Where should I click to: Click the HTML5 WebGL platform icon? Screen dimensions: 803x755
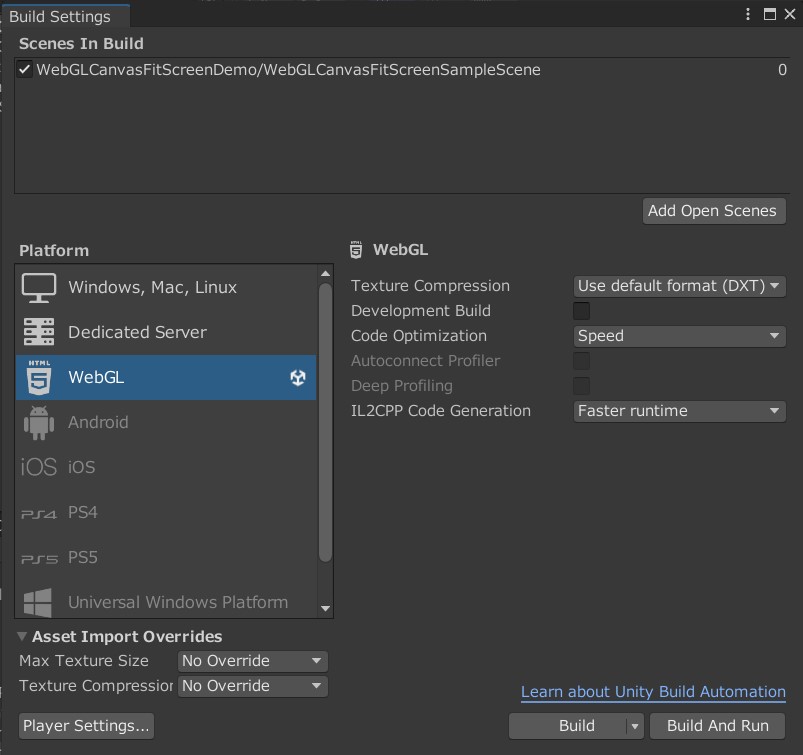(x=39, y=378)
